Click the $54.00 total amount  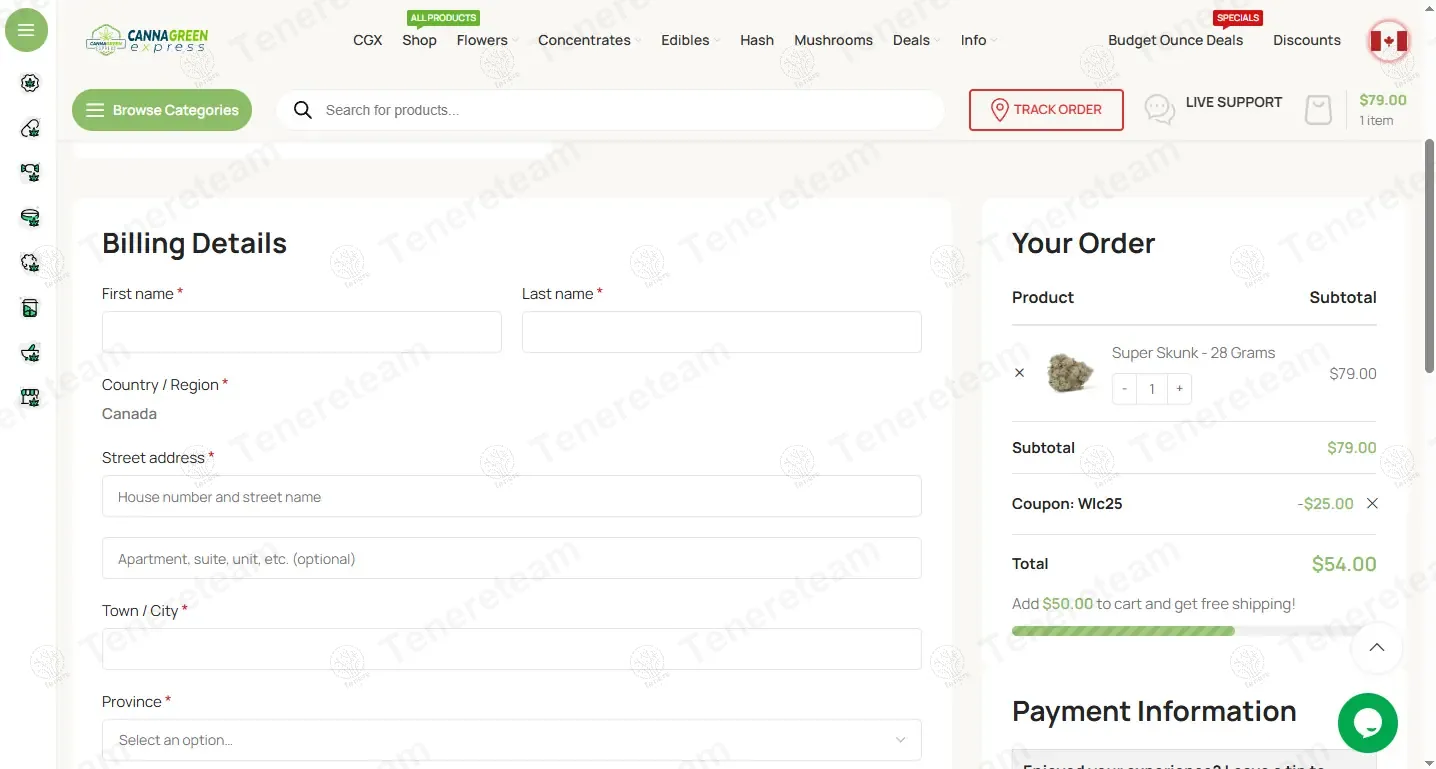pos(1344,564)
